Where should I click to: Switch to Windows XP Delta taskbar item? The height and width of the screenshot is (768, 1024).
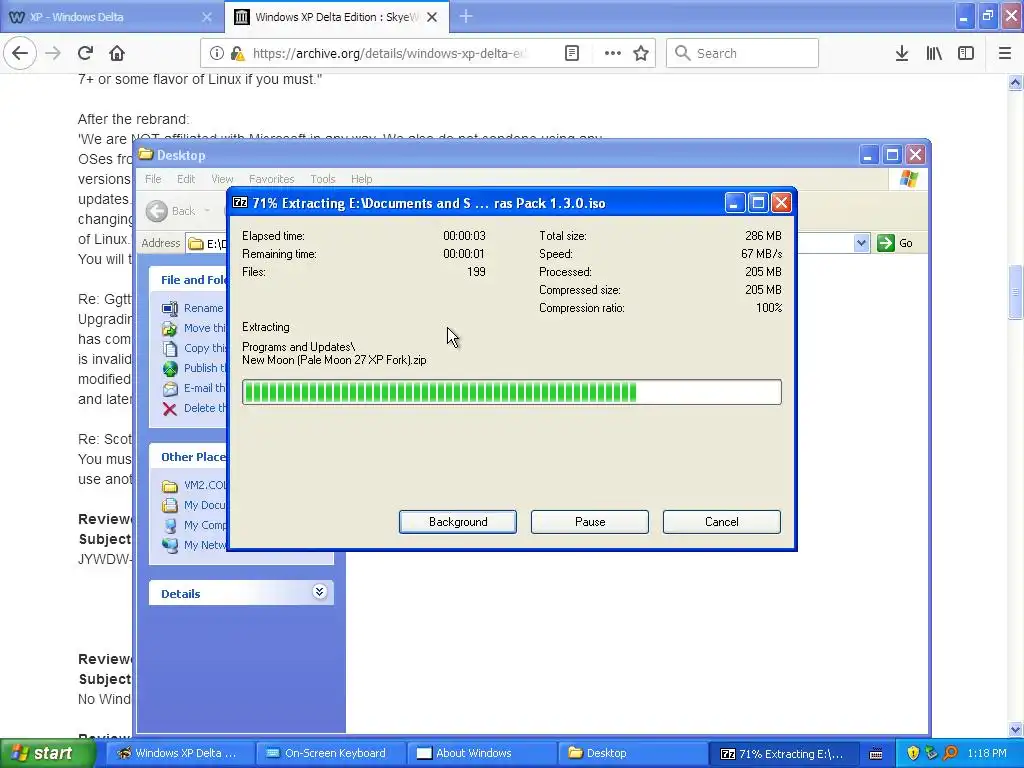[178, 754]
